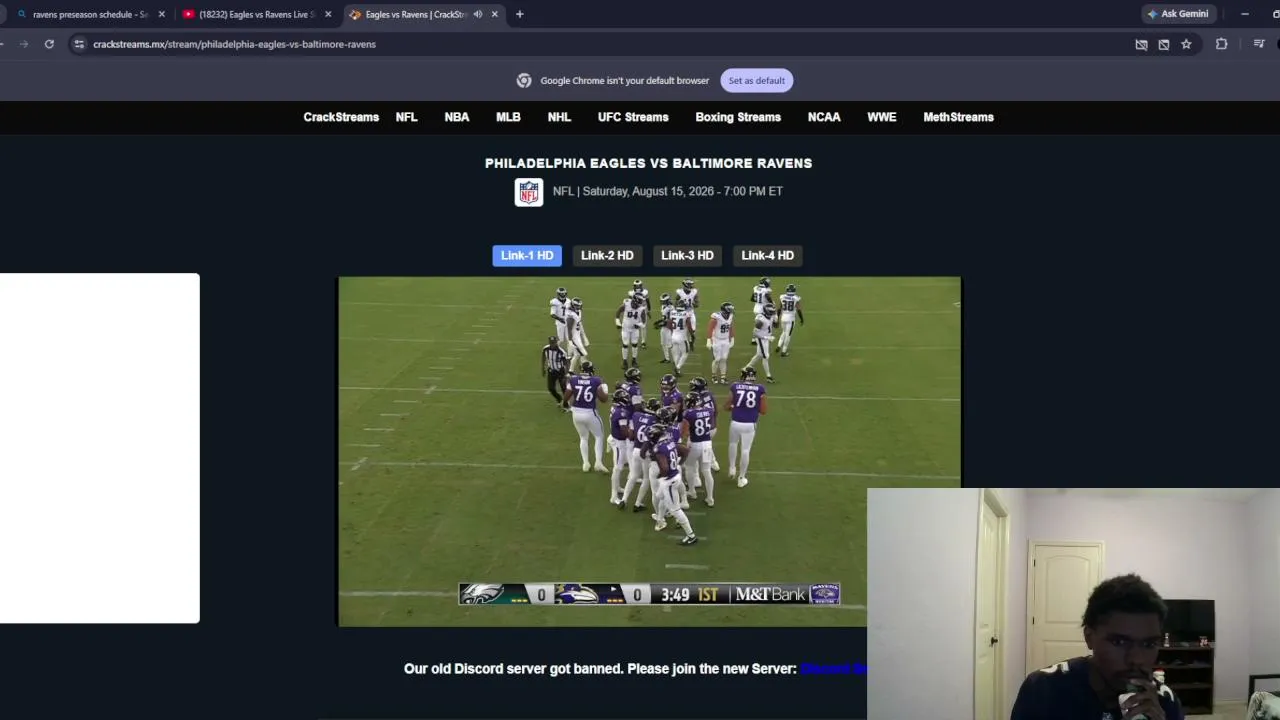Click the game date and time text
This screenshot has width=1280, height=720.
coord(668,191)
